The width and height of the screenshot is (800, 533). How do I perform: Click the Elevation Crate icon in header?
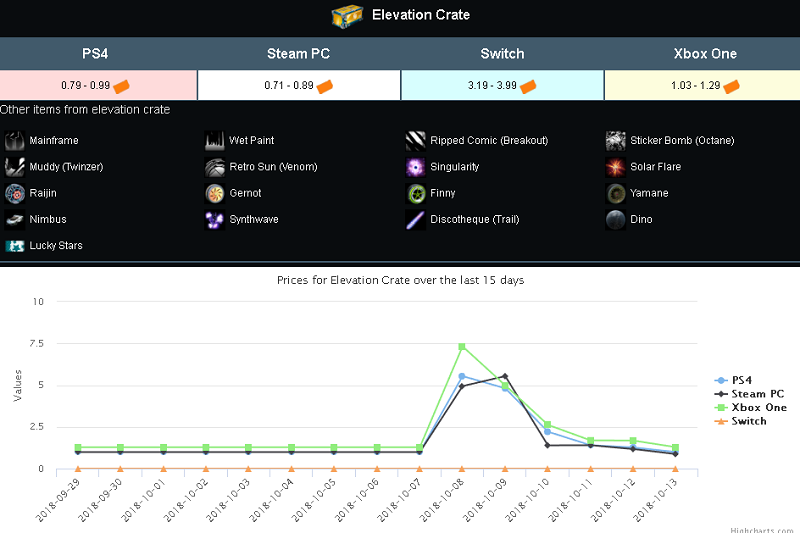(x=347, y=16)
